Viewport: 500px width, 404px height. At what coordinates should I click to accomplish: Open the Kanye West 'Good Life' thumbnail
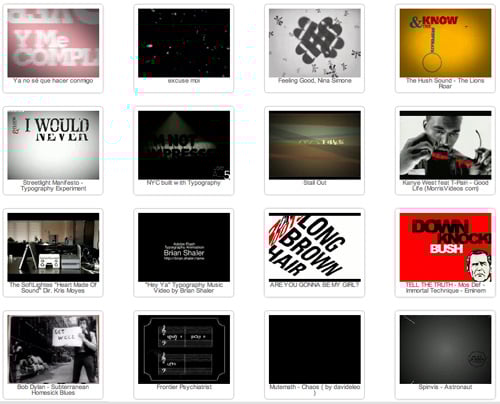[x=445, y=145]
